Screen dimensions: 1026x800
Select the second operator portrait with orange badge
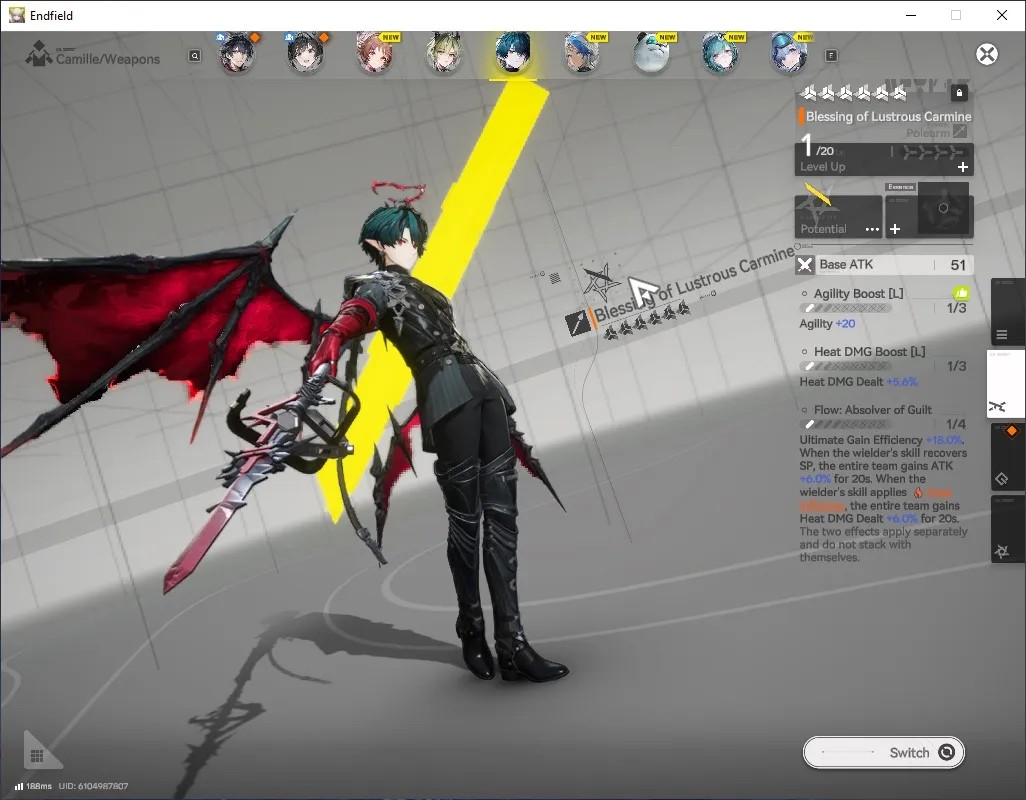tap(305, 53)
